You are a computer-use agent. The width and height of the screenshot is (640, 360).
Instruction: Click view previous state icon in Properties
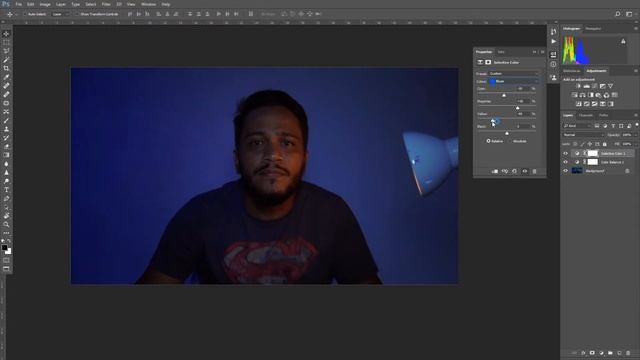[x=505, y=171]
